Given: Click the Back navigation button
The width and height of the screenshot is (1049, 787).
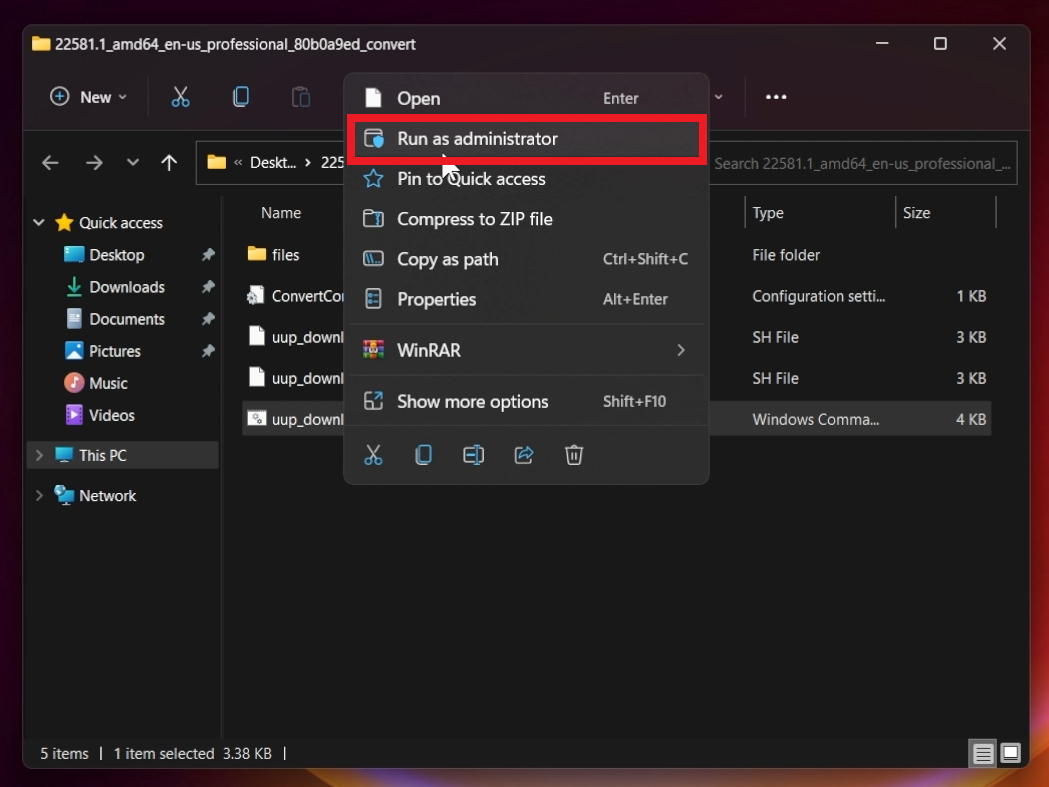Looking at the screenshot, I should pyautogui.click(x=50, y=162).
